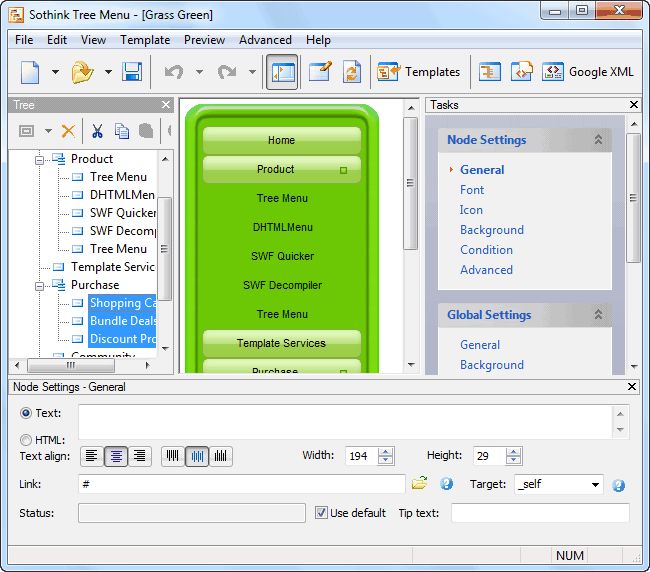Select the HTML radio button
Viewport: 650px width, 572px height.
pos(26,440)
